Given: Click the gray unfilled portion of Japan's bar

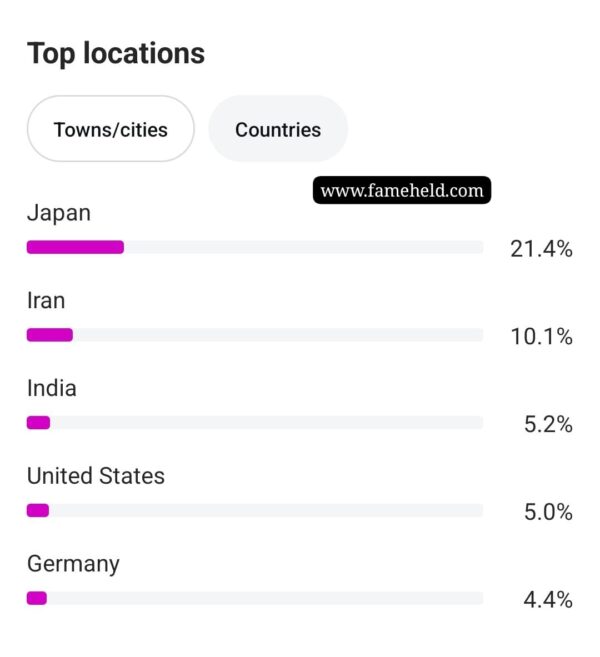Looking at the screenshot, I should coord(300,247).
